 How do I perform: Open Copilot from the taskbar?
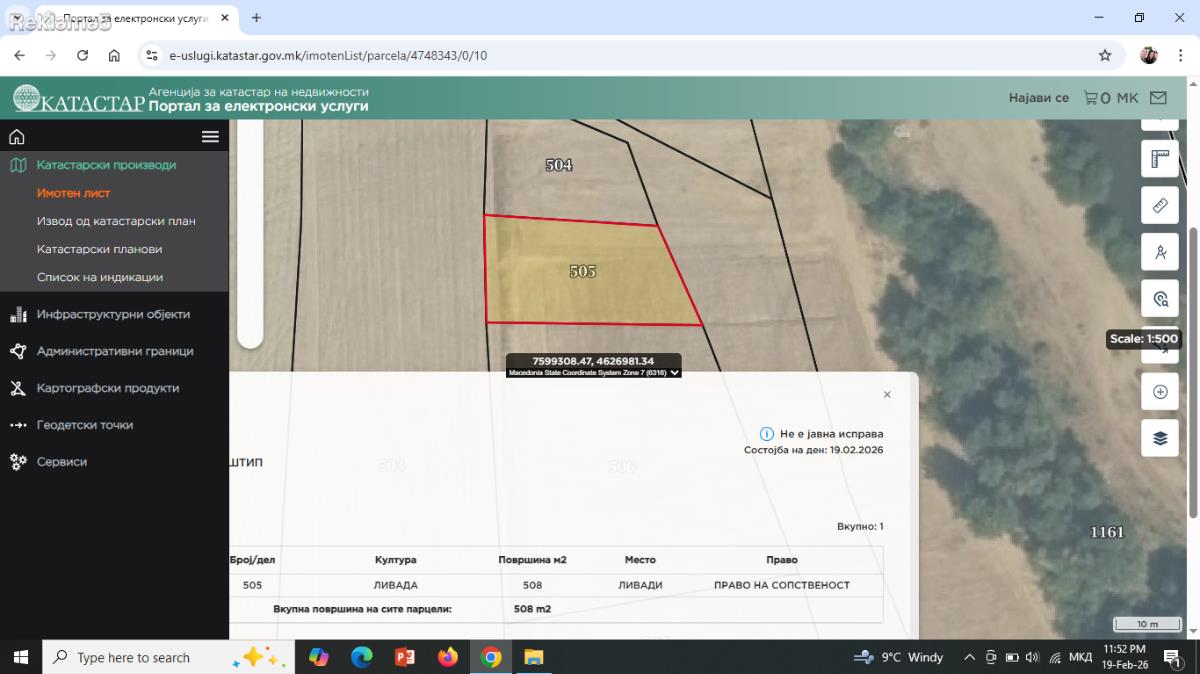[319, 657]
